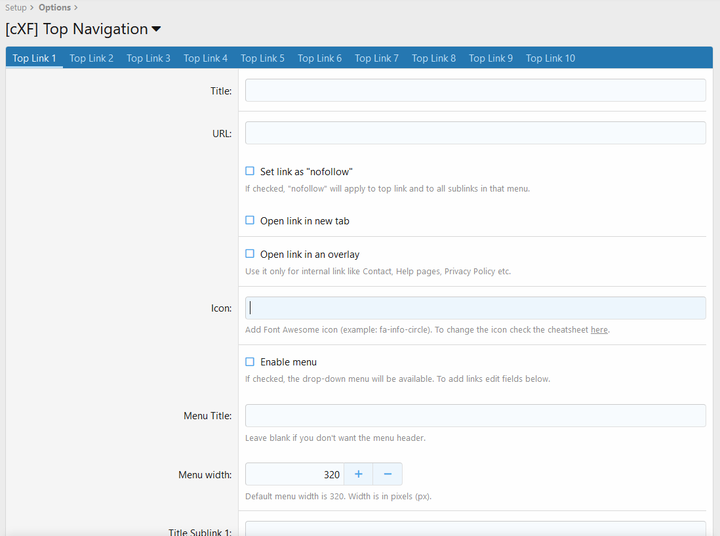Click into the Icon text field

point(475,308)
